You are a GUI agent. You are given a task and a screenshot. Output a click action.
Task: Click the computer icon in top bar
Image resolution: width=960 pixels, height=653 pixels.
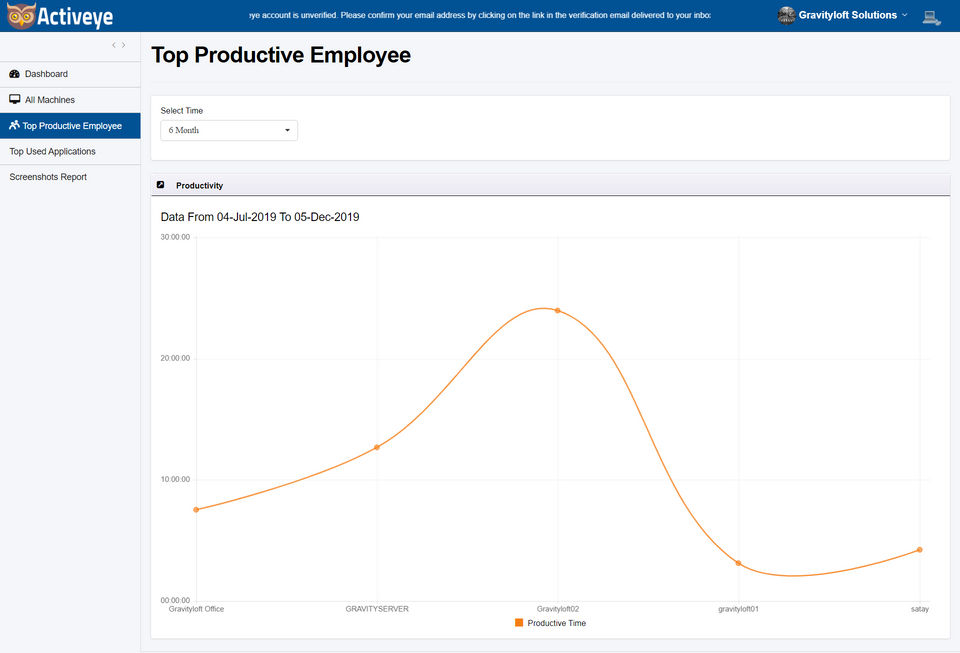point(931,16)
